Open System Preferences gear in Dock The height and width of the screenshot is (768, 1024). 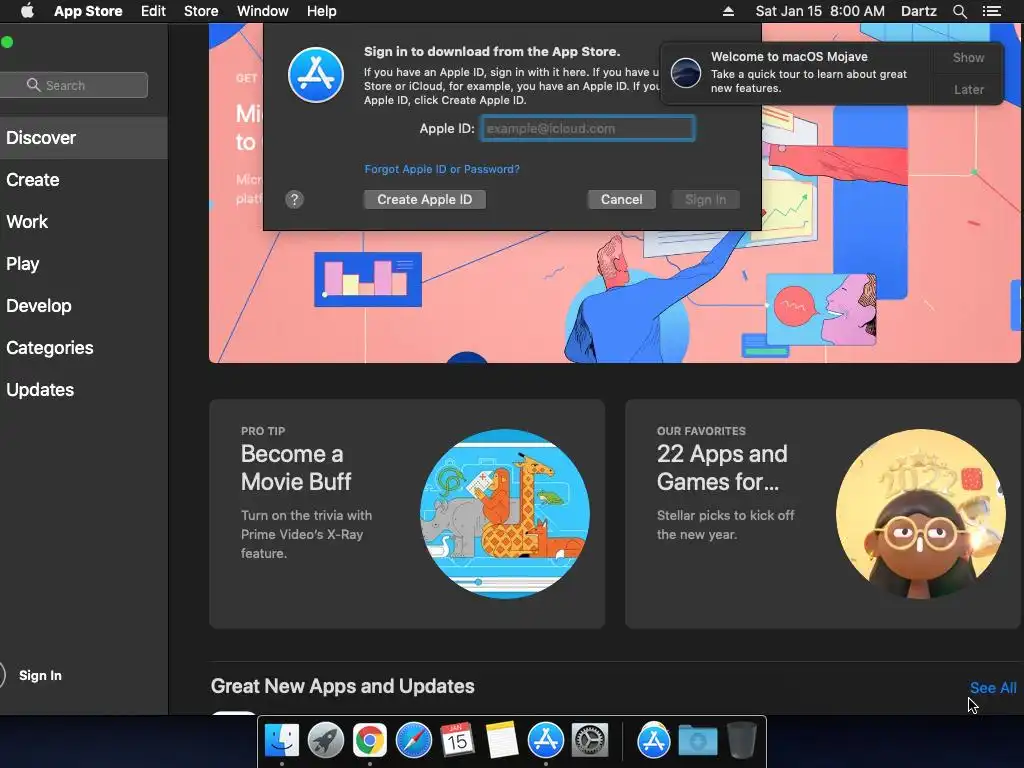590,740
